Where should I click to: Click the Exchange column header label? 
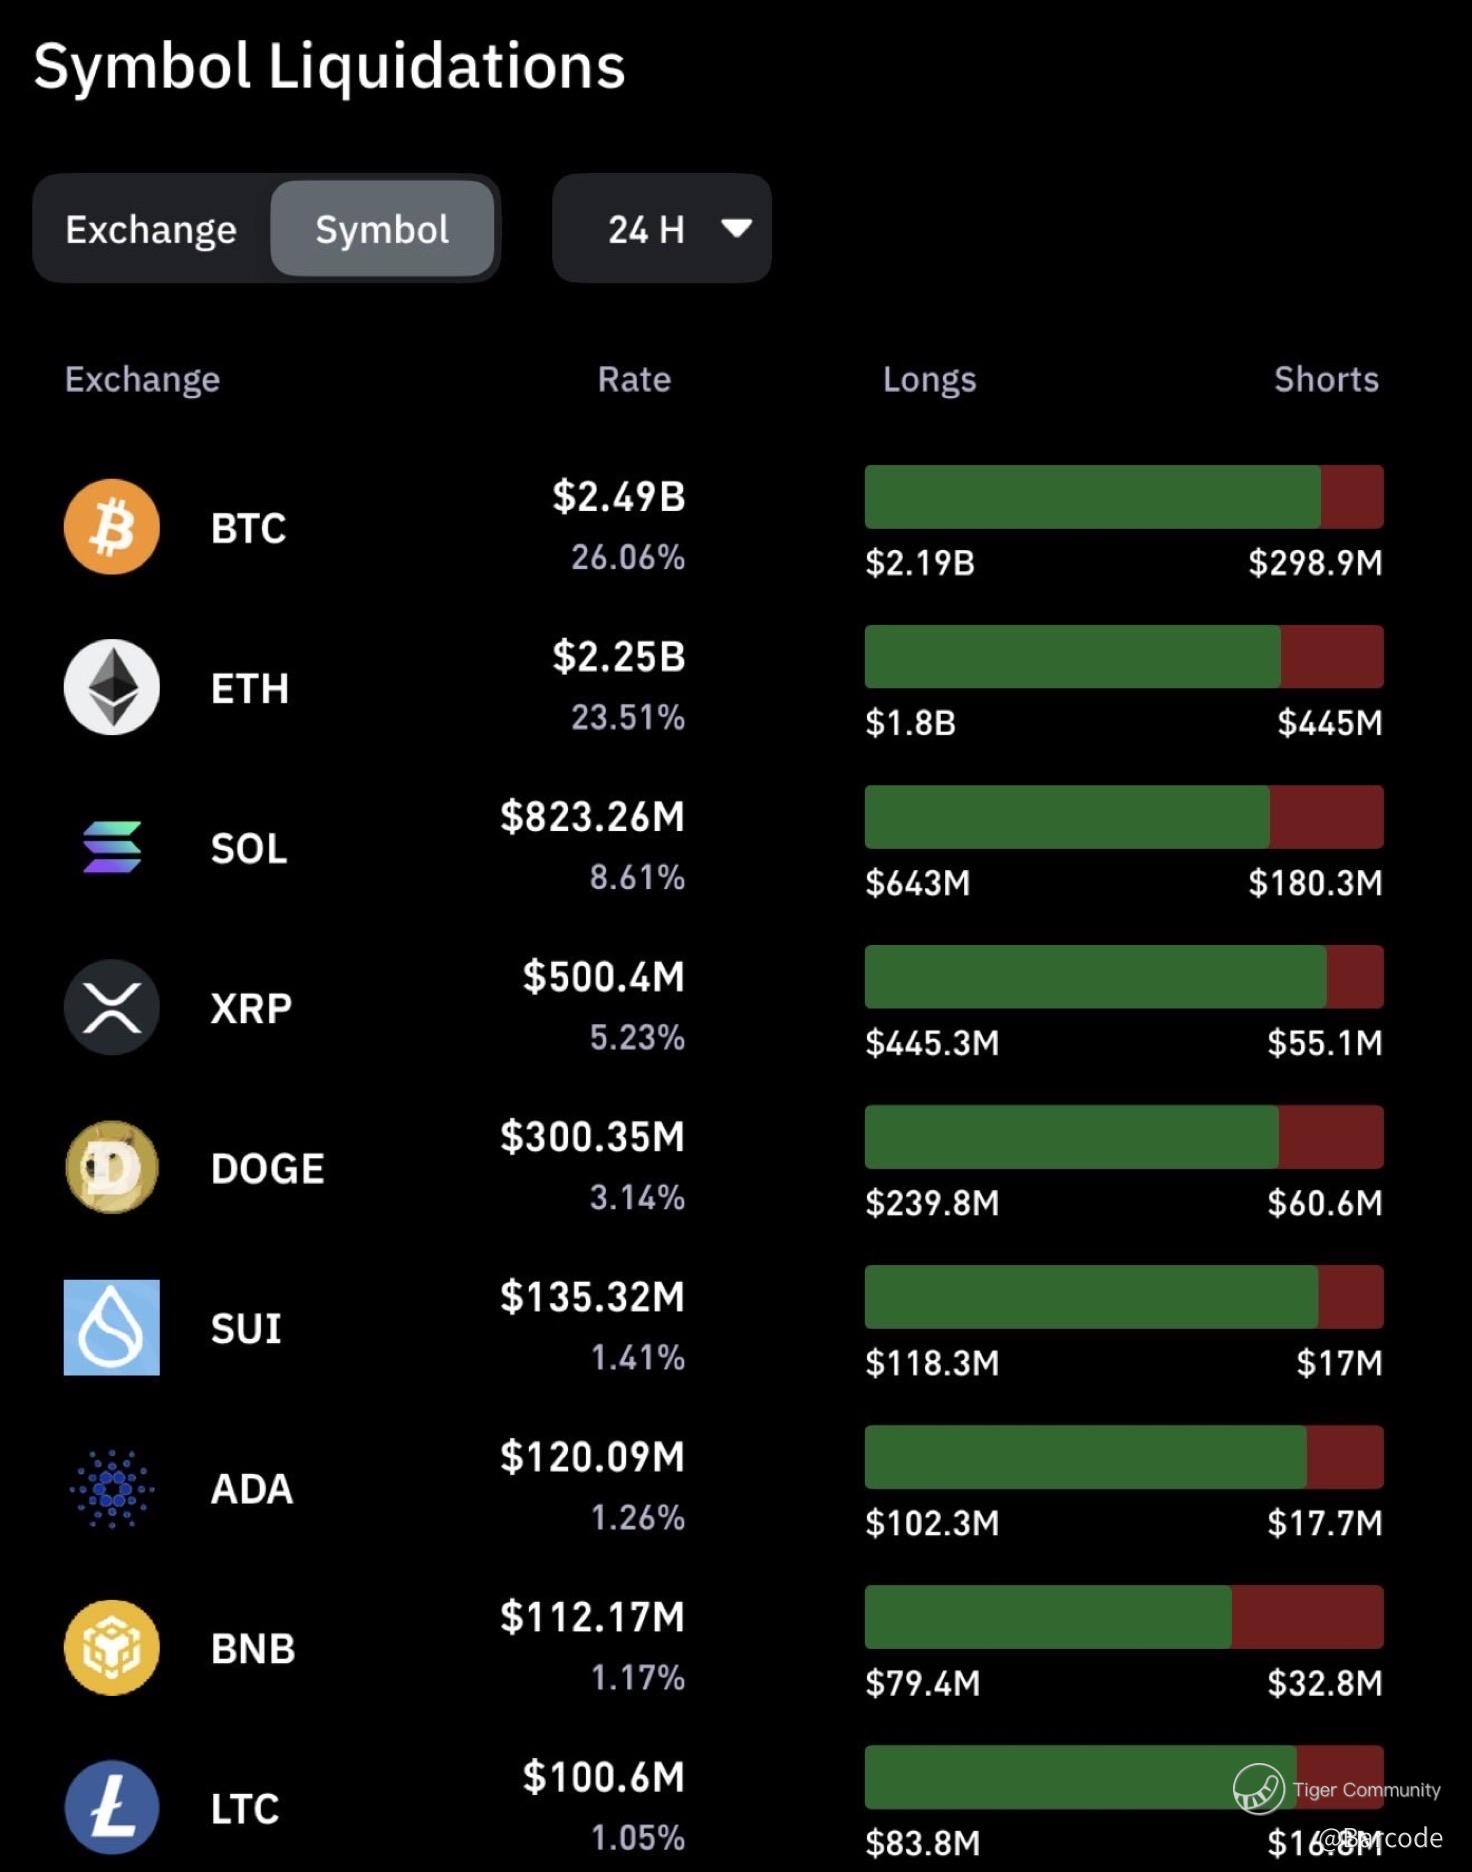pos(142,379)
